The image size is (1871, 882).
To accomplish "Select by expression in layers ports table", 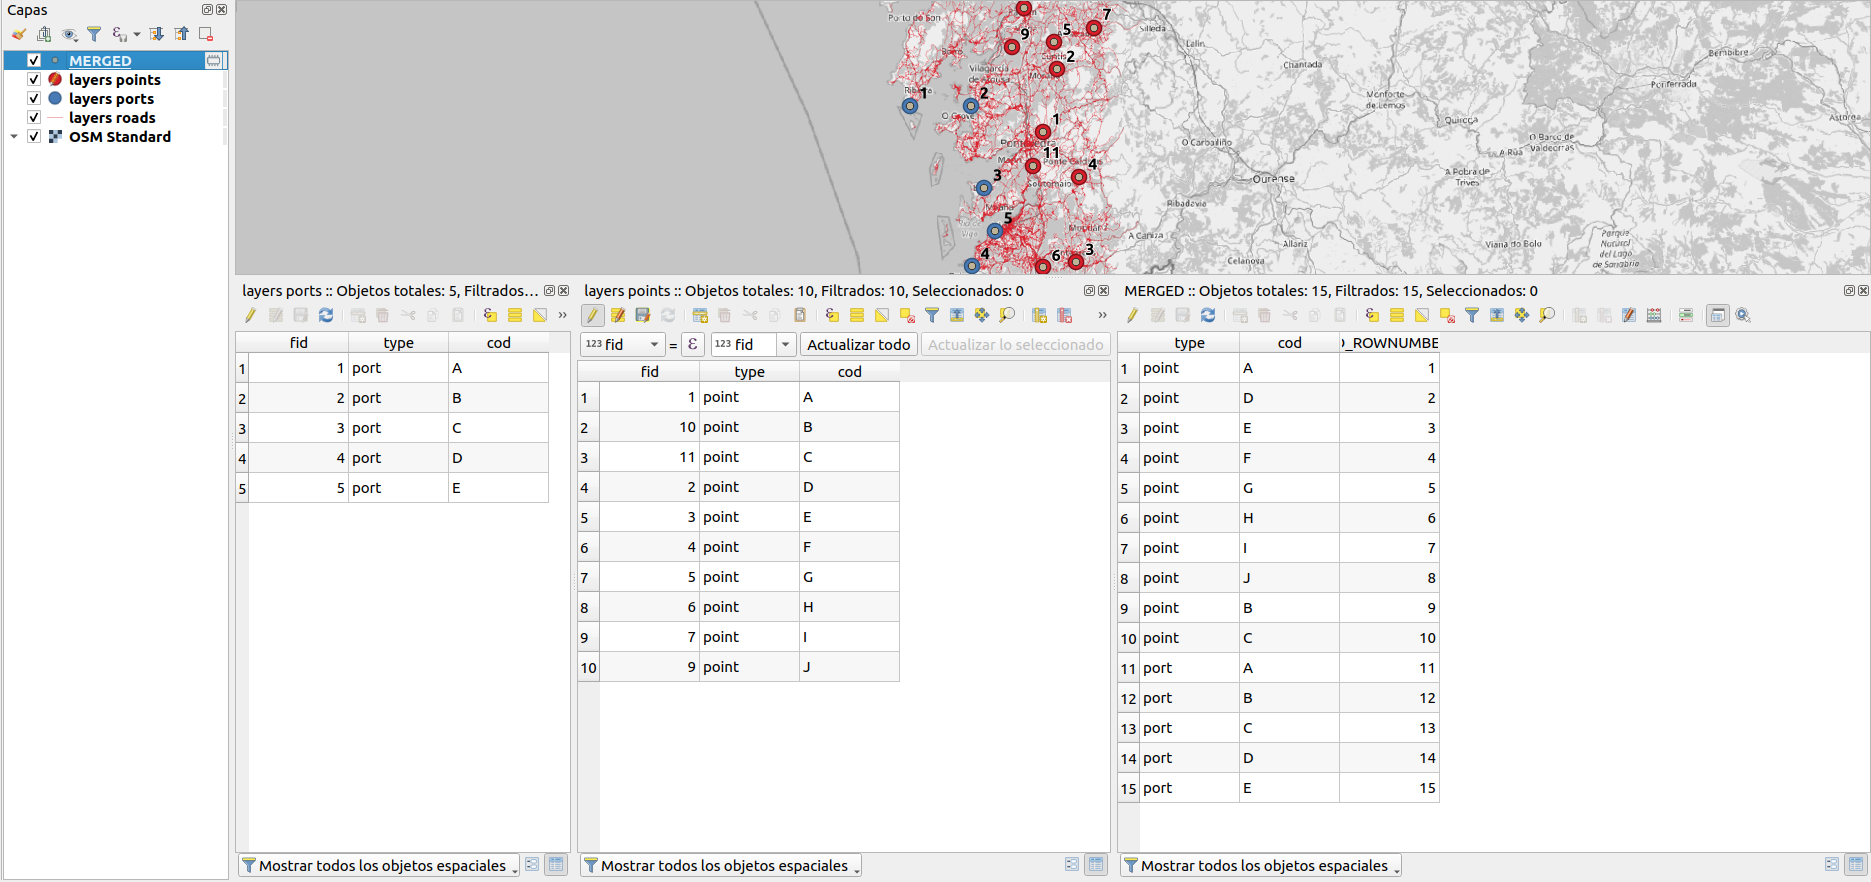I will tap(490, 315).
